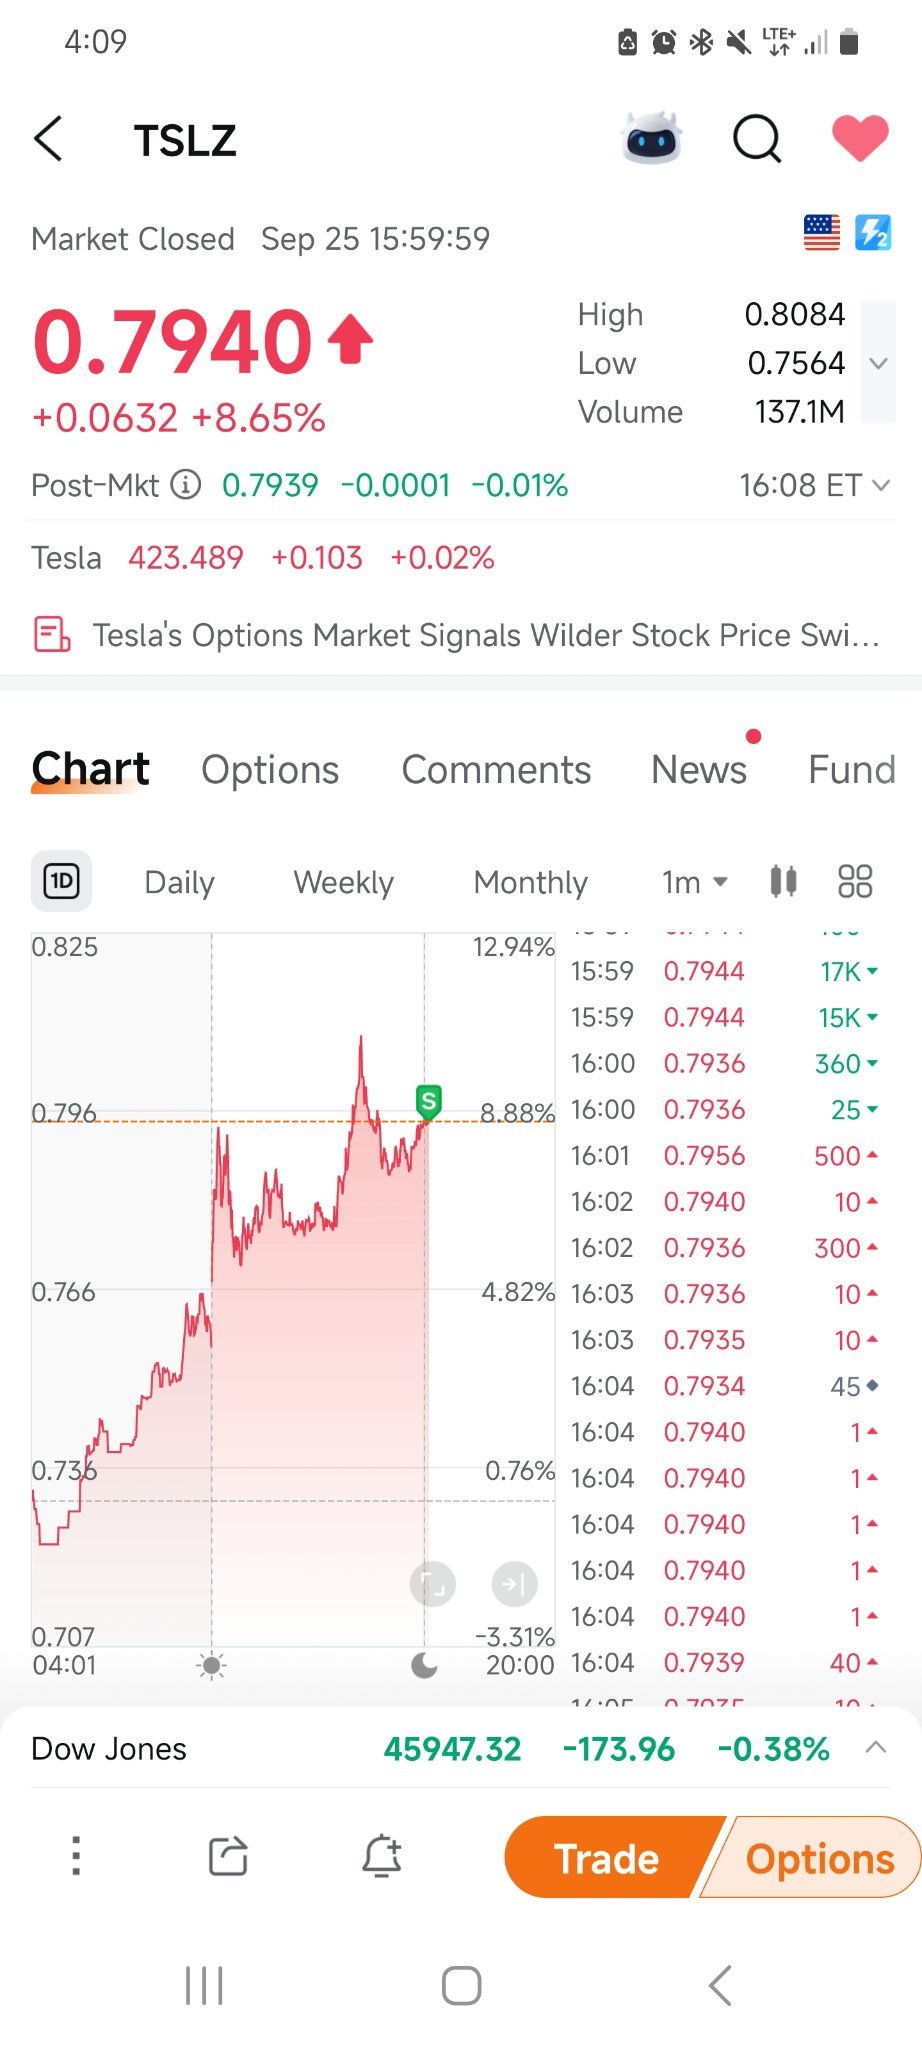Tap the share icon in bottom bar
The image size is (922, 2049).
[x=228, y=1857]
